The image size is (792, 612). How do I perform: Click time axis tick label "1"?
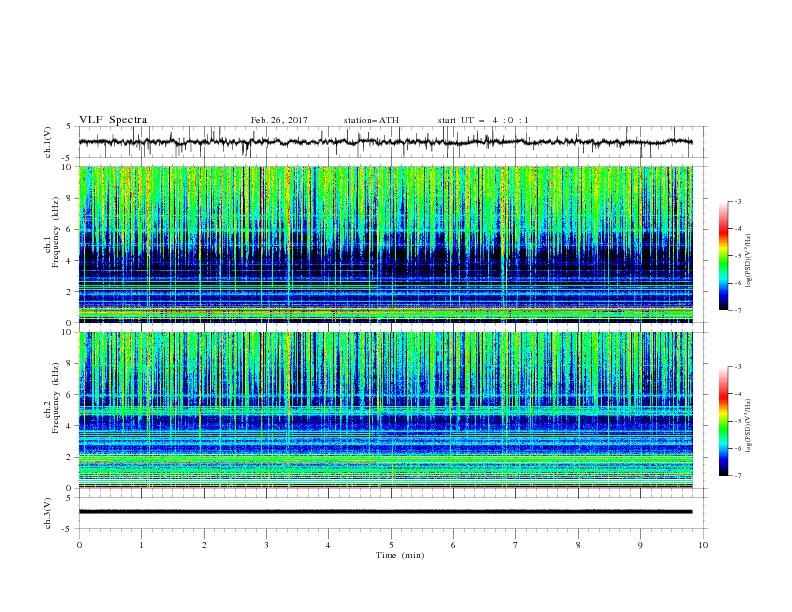coord(142,545)
